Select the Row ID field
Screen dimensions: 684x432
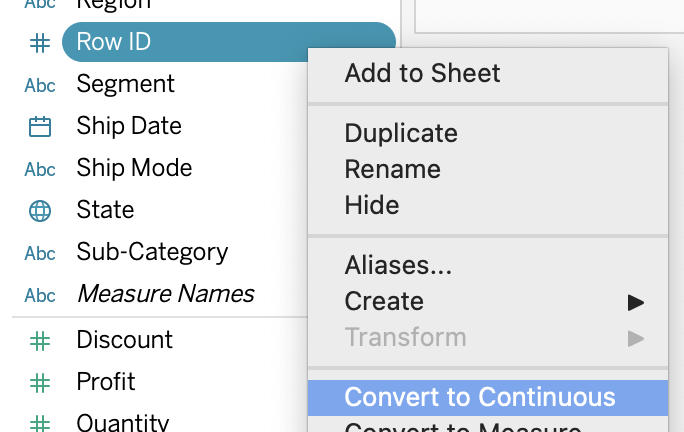(229, 42)
